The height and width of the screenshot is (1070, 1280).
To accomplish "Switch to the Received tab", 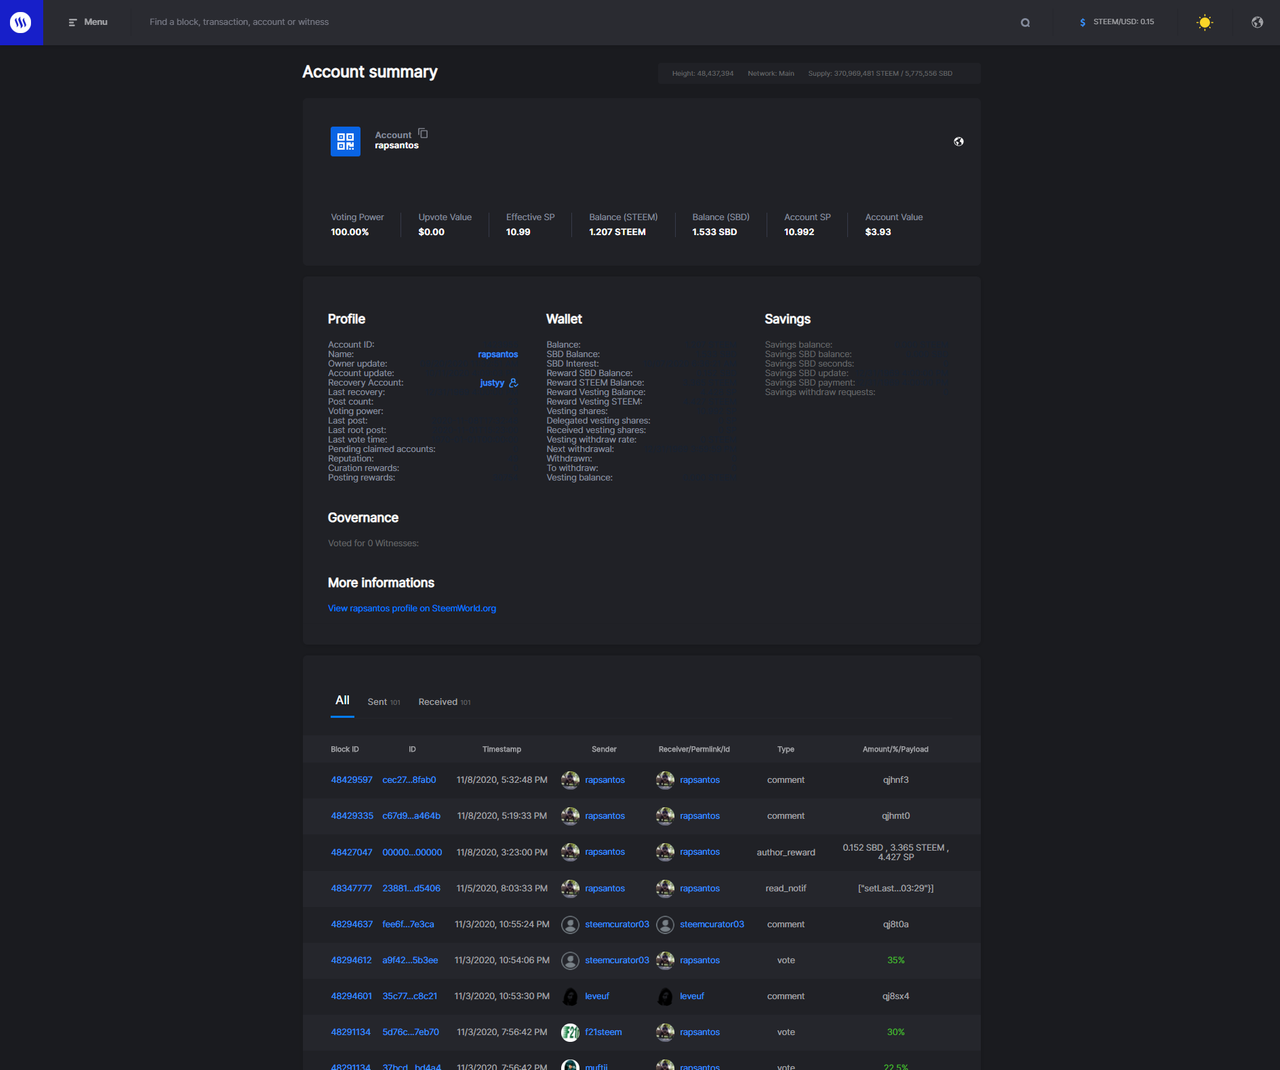I will click(x=444, y=702).
